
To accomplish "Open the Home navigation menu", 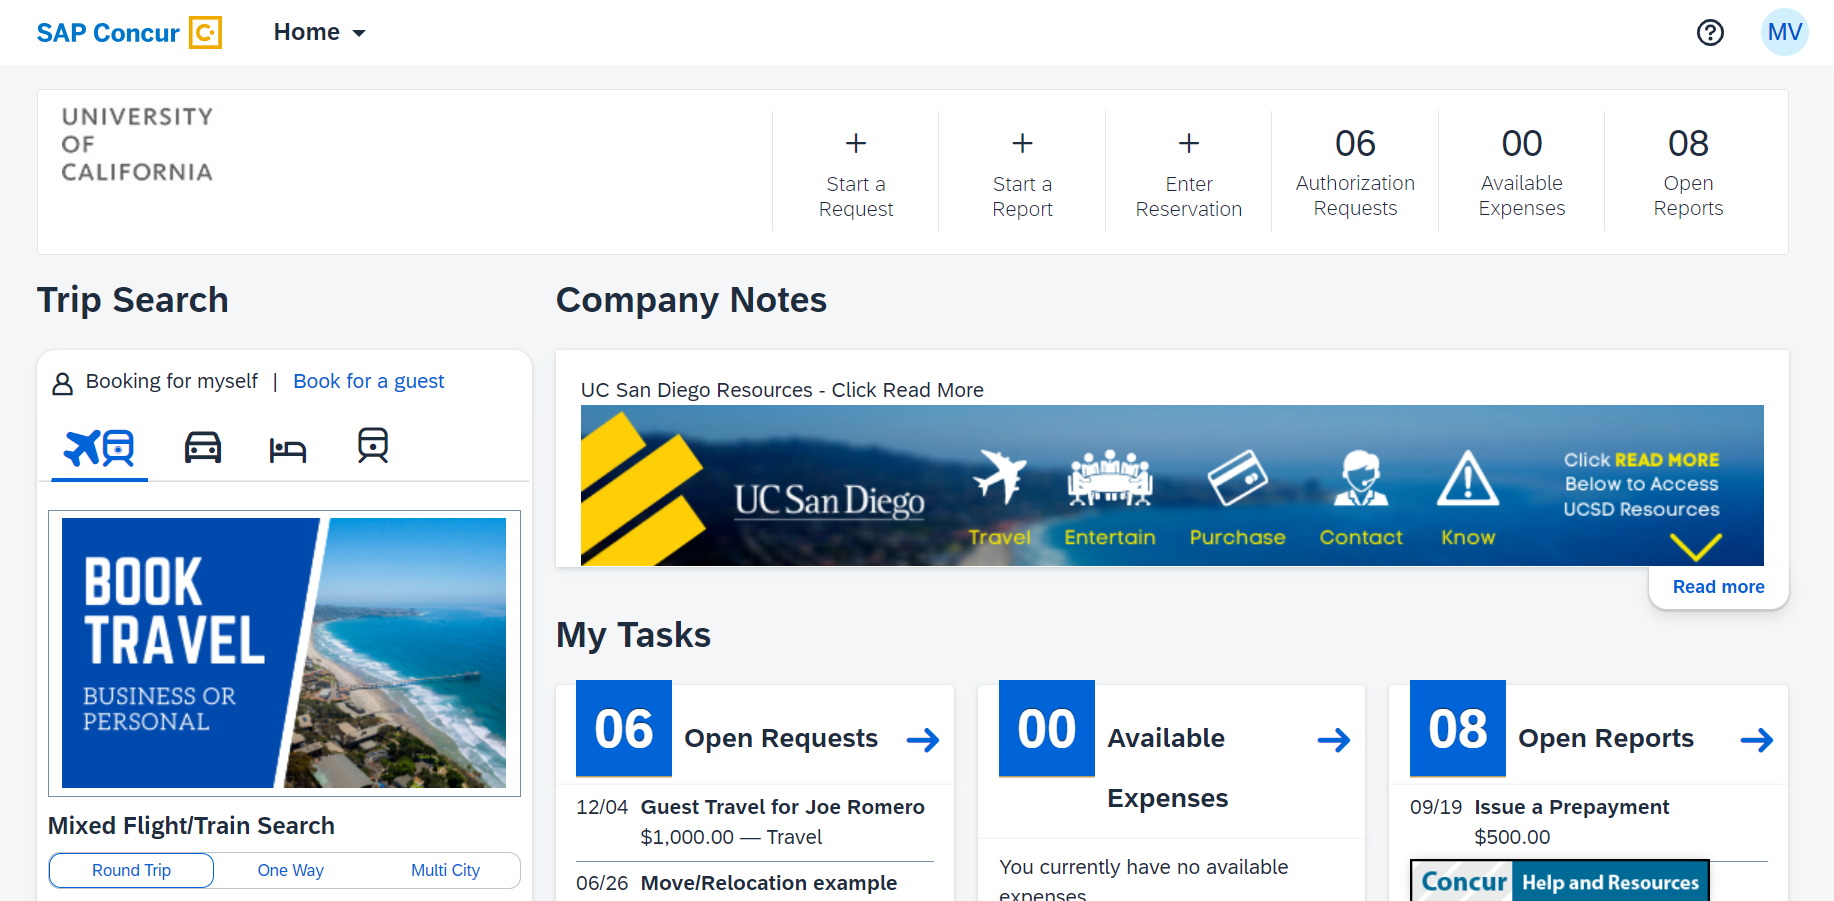I will [318, 31].
